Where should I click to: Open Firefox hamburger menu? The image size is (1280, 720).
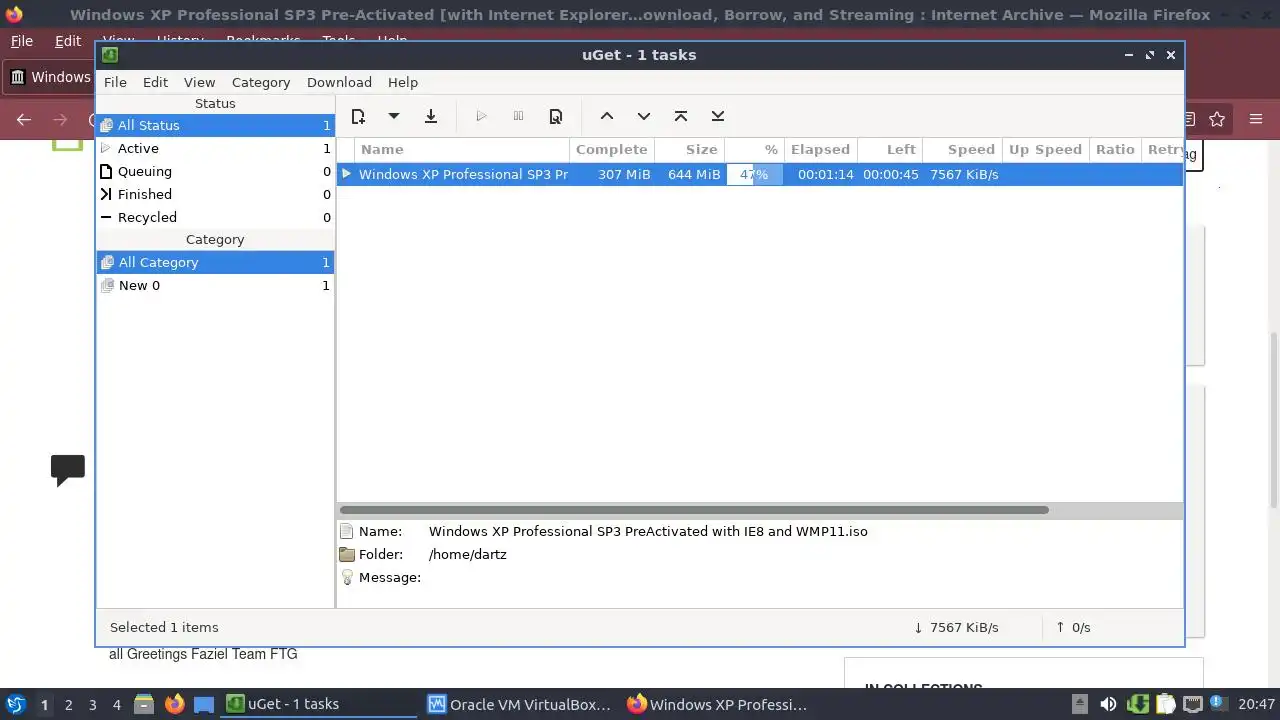(1256, 119)
